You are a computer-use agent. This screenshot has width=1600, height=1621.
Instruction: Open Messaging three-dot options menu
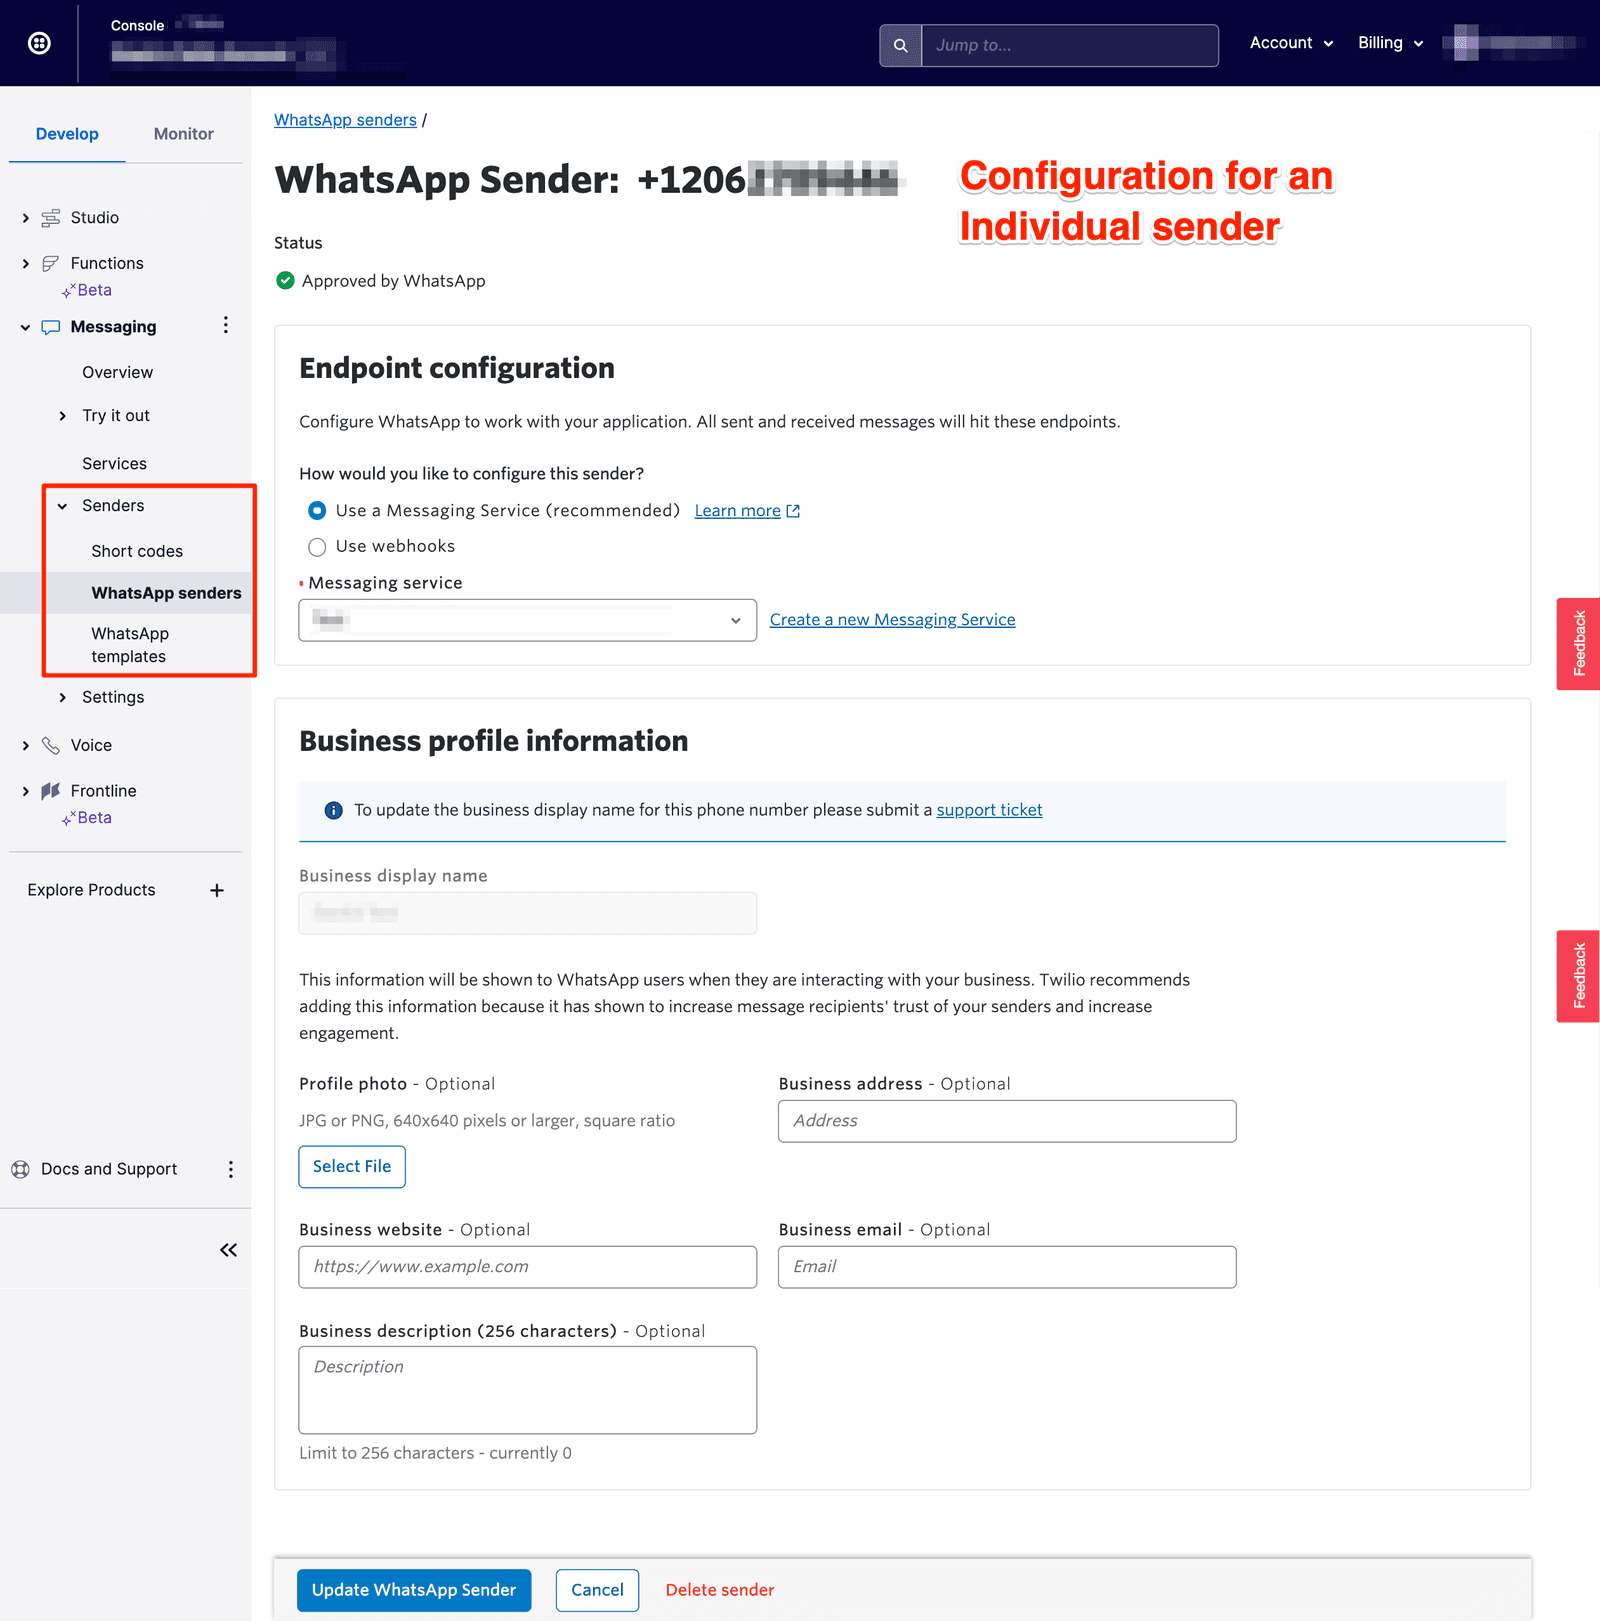(226, 326)
